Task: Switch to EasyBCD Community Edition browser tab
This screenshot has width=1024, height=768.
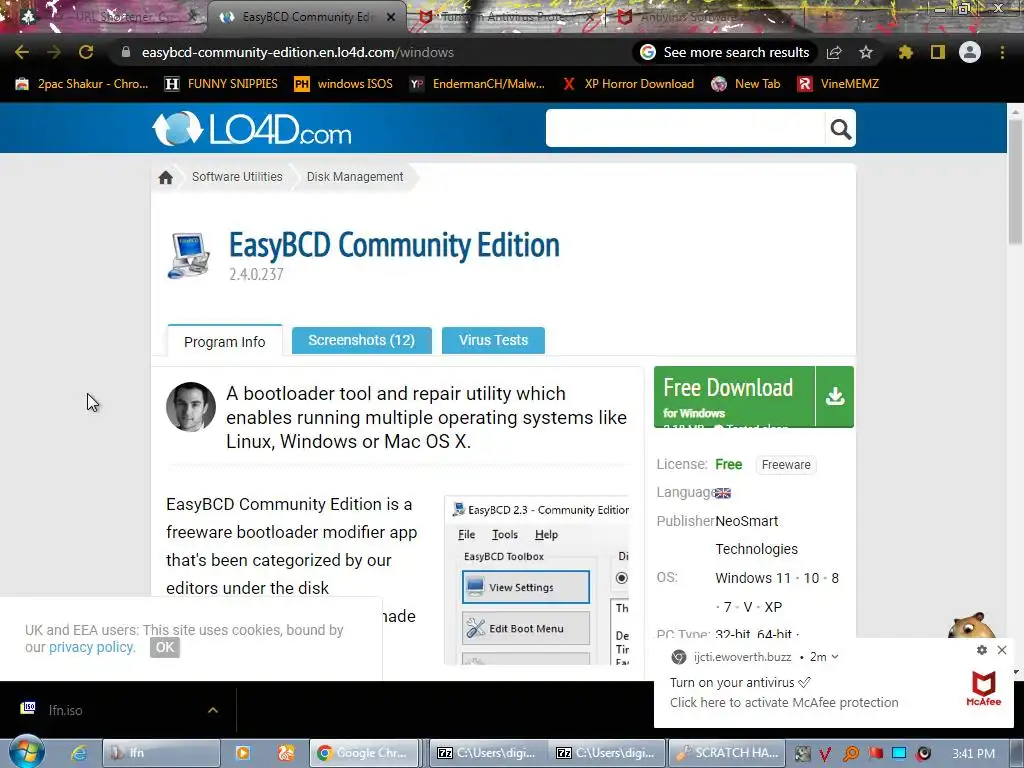Action: pos(306,17)
